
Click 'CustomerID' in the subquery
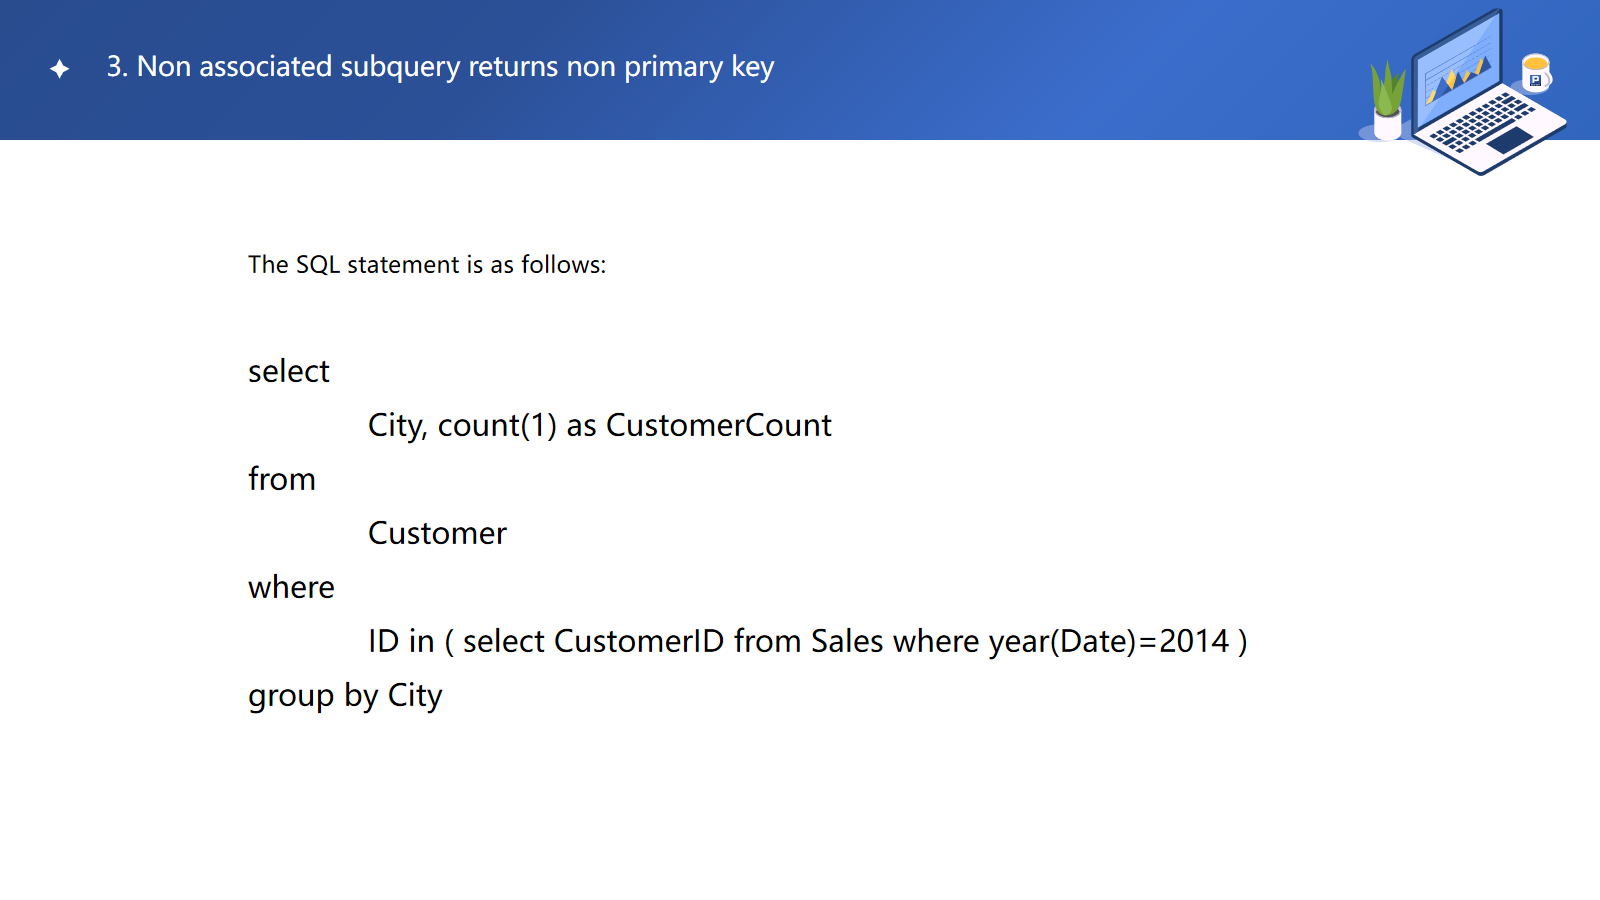(x=639, y=642)
